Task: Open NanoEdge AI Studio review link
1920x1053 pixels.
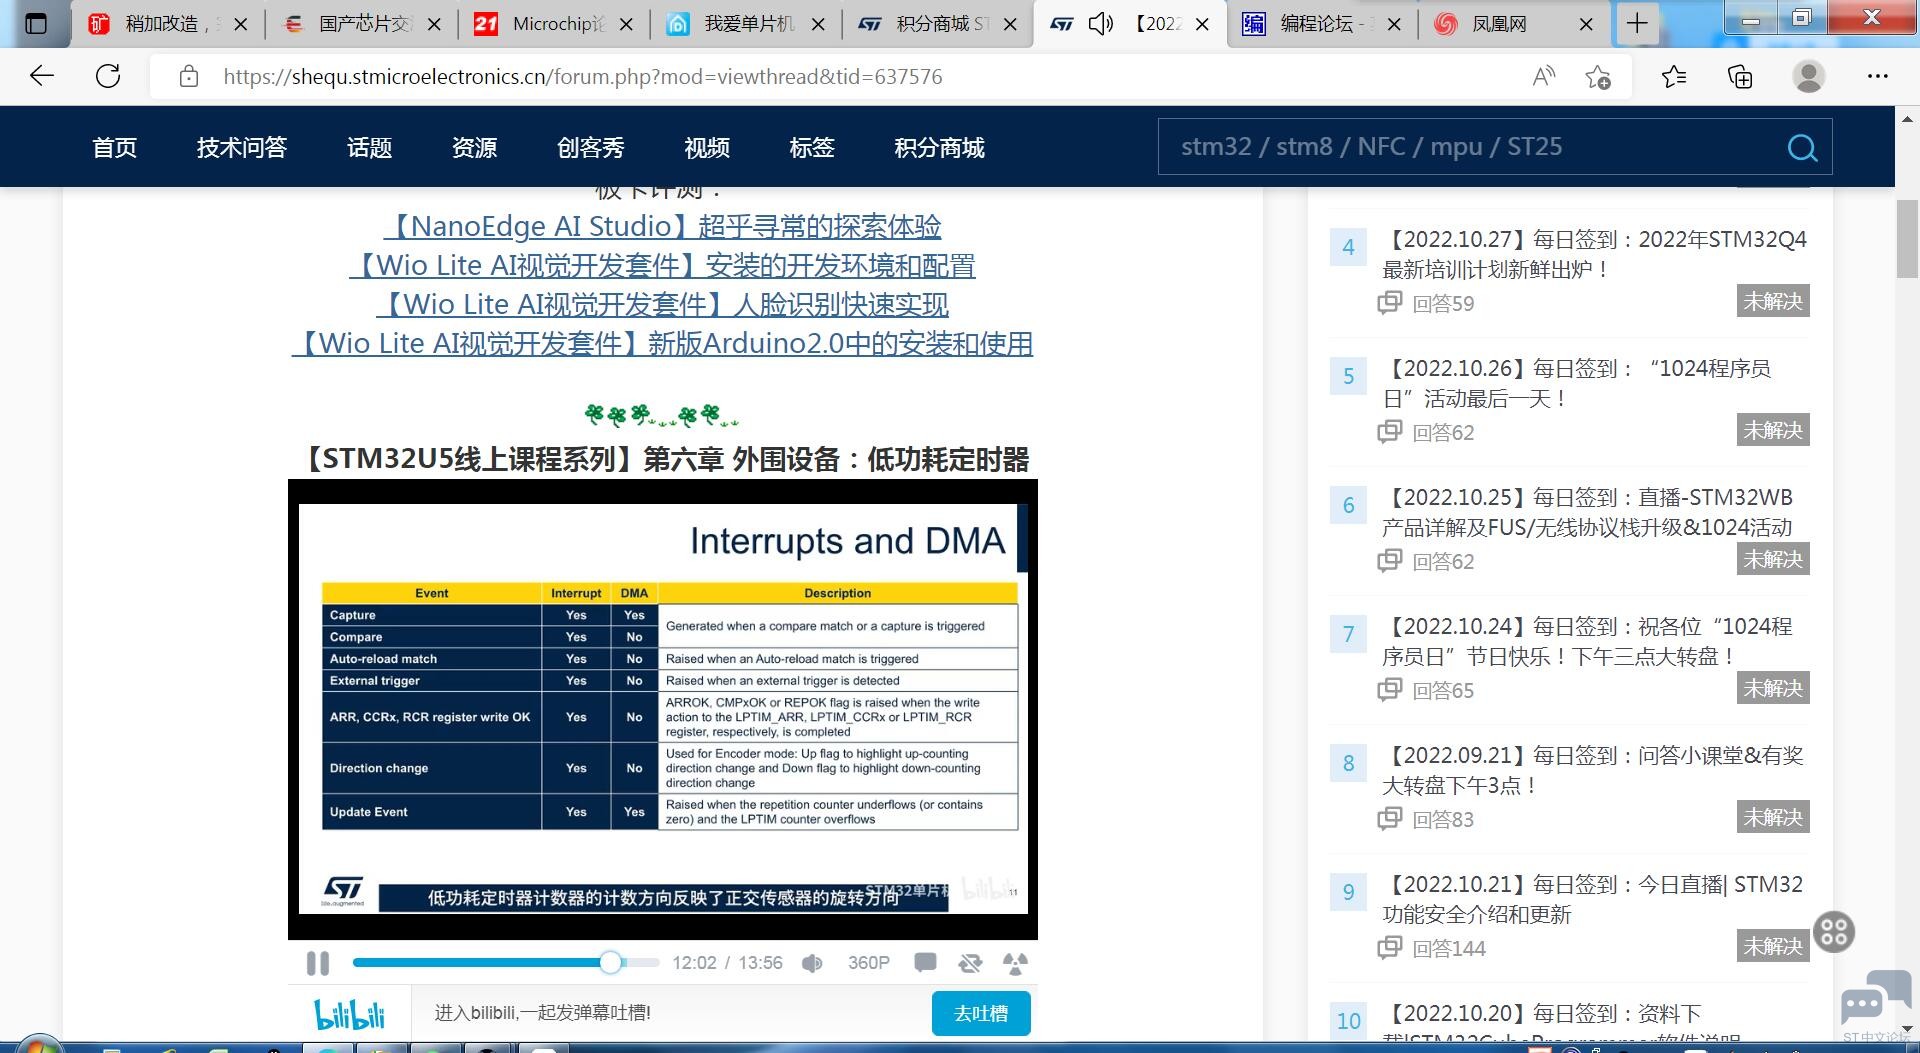Action: click(x=662, y=227)
